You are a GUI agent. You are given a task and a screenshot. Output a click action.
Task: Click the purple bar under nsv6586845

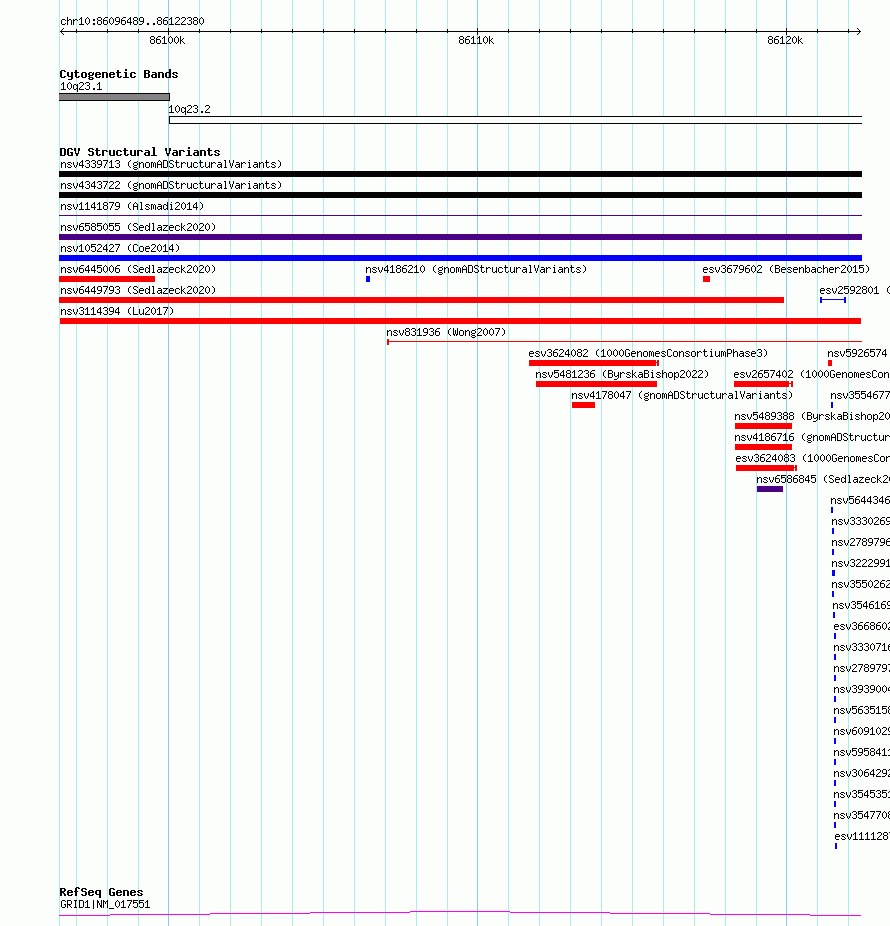pyautogui.click(x=770, y=489)
